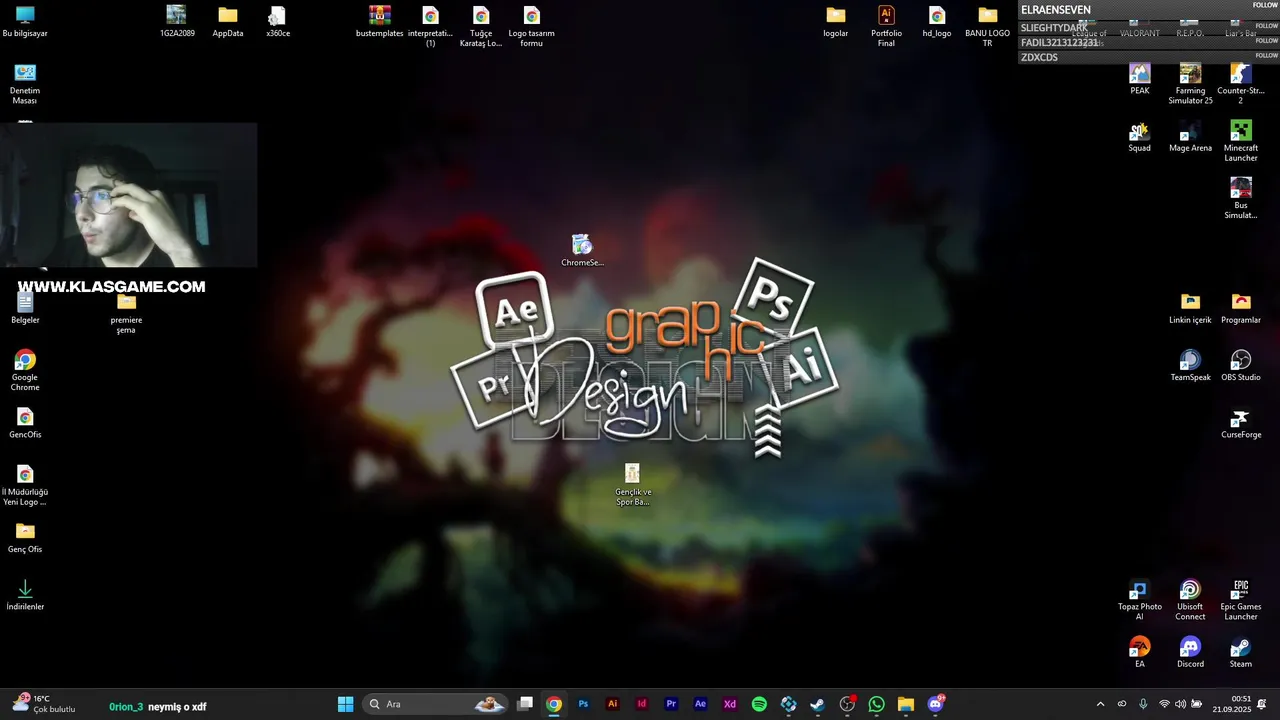The width and height of the screenshot is (1280, 720).
Task: Open the İndirilenler downloads shortcut
Action: click(x=25, y=595)
